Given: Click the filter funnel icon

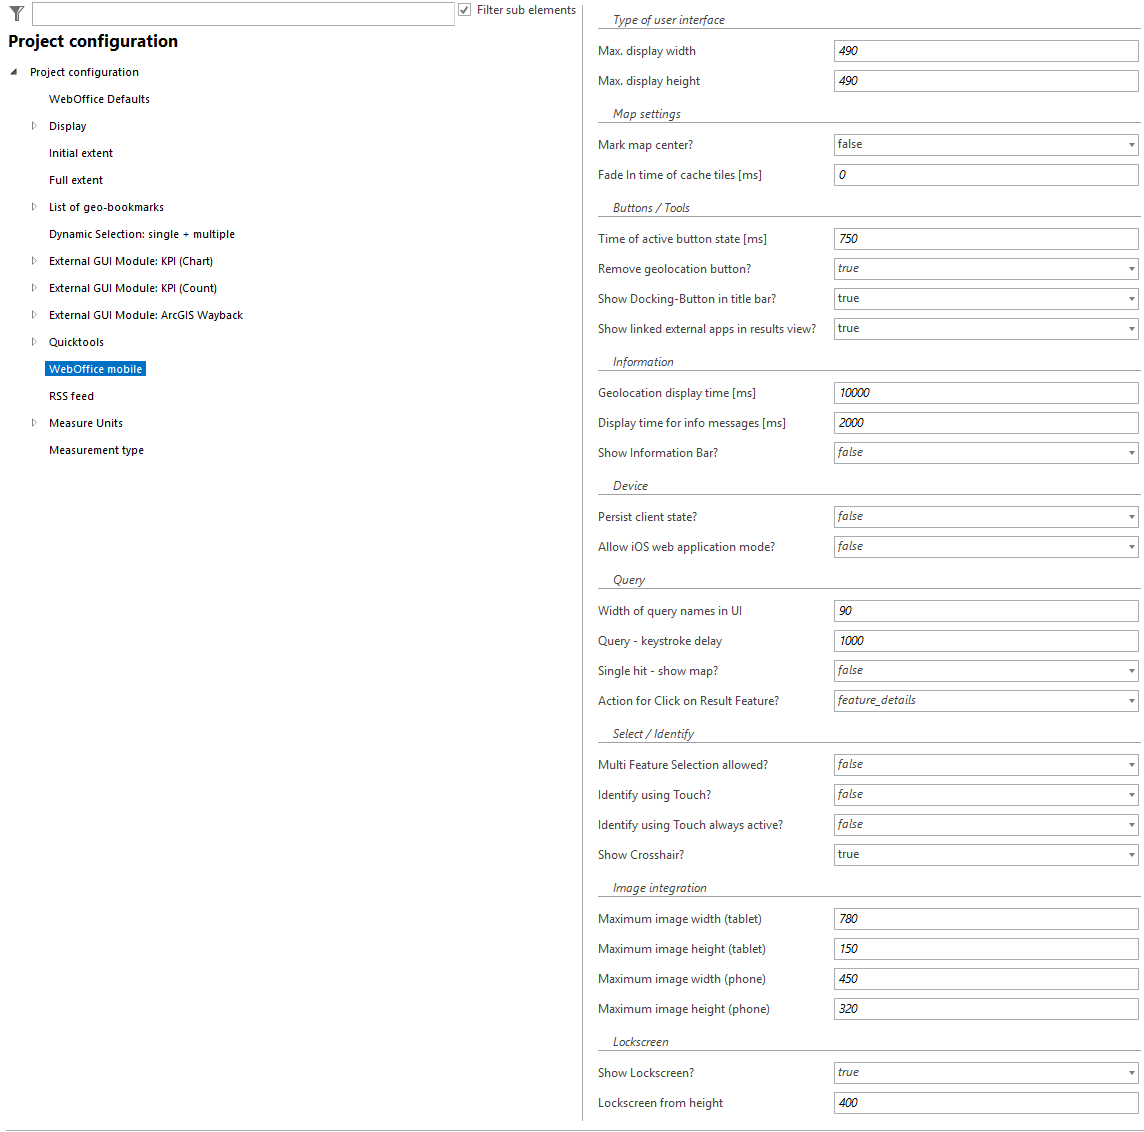Looking at the screenshot, I should click(16, 13).
